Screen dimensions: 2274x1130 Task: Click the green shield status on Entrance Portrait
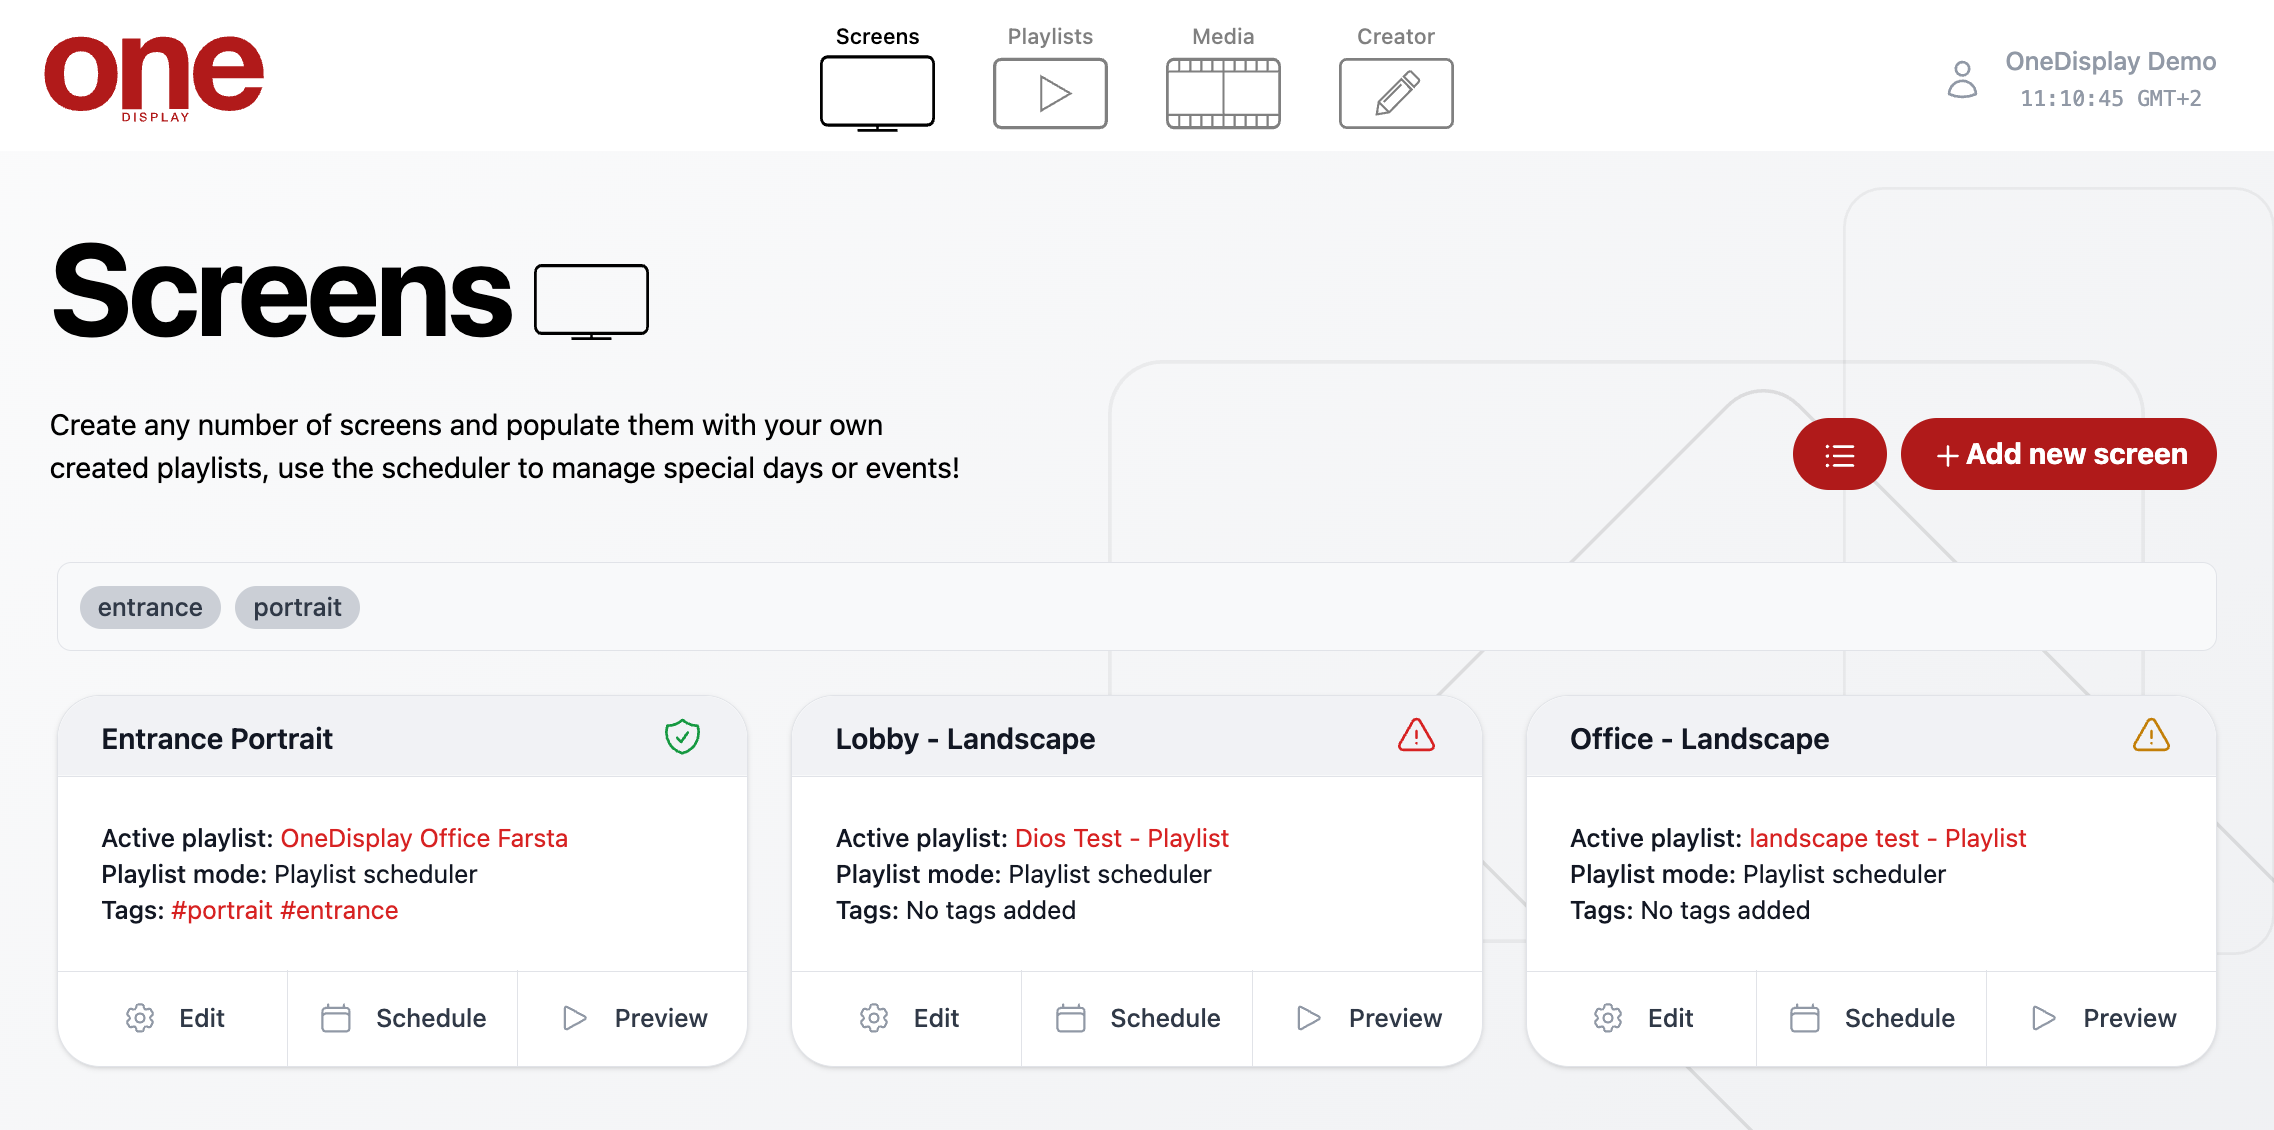[682, 737]
